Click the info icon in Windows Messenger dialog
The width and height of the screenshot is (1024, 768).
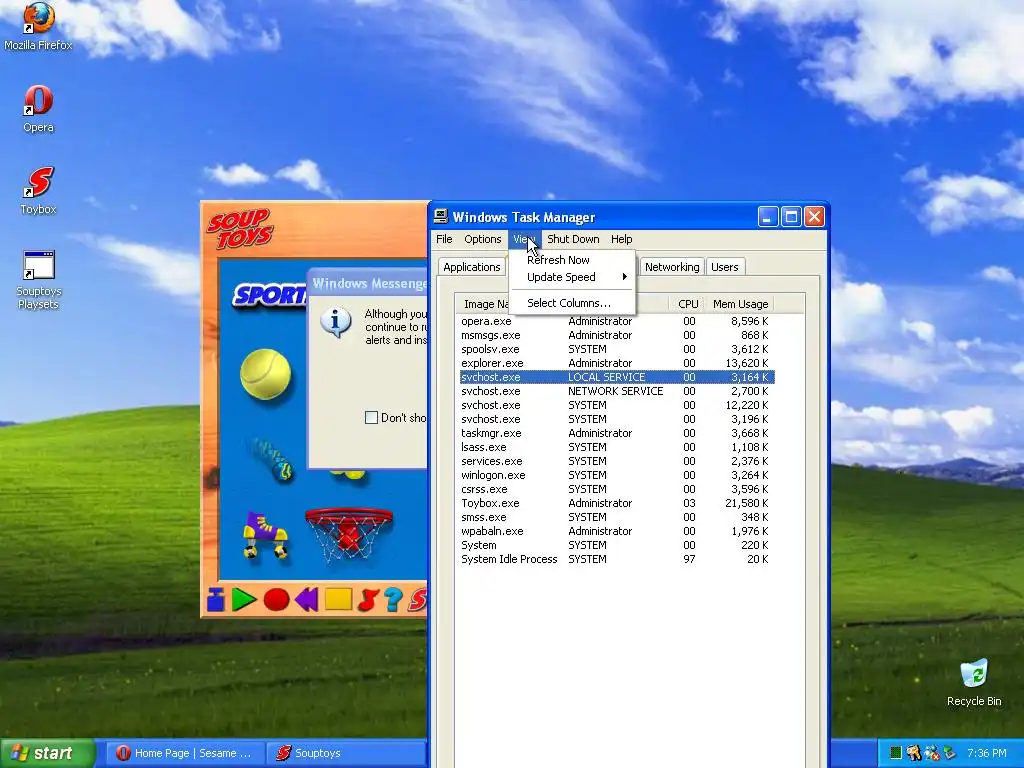336,323
